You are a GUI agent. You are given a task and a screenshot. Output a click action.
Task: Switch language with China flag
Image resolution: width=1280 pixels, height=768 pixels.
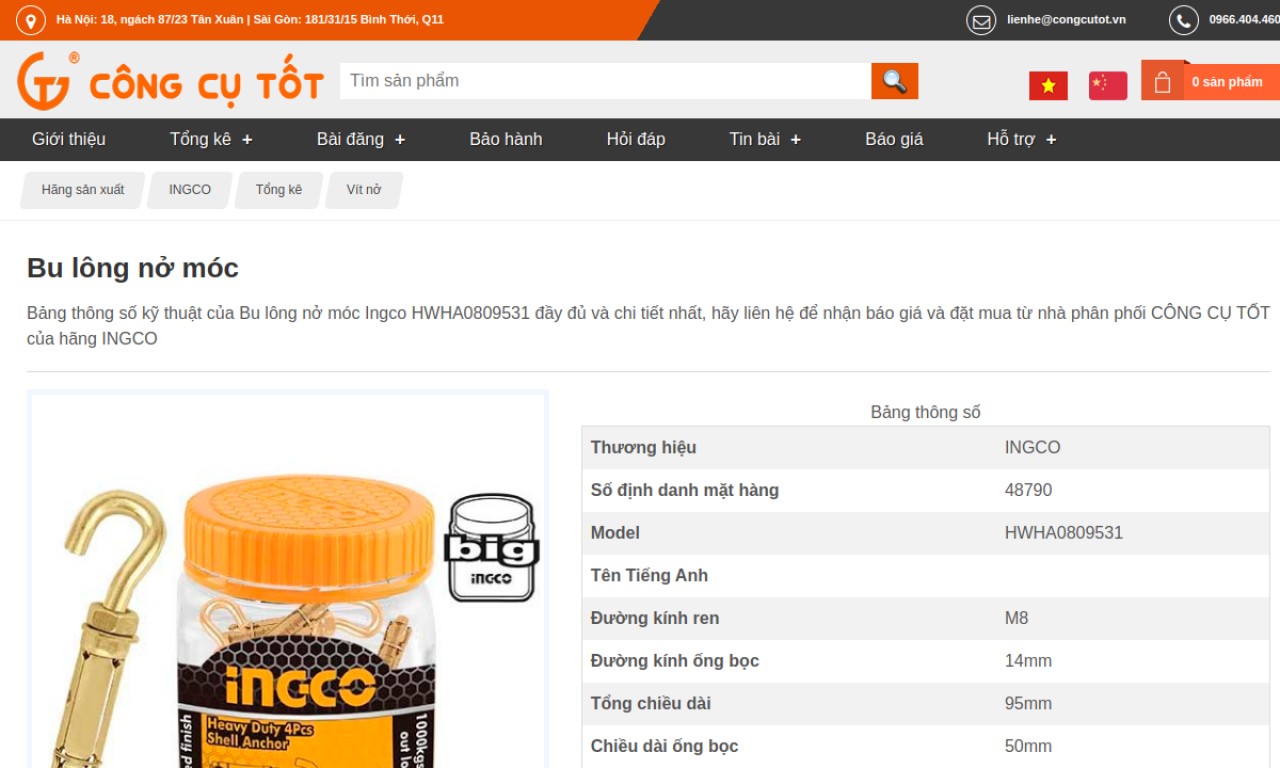pos(1108,86)
